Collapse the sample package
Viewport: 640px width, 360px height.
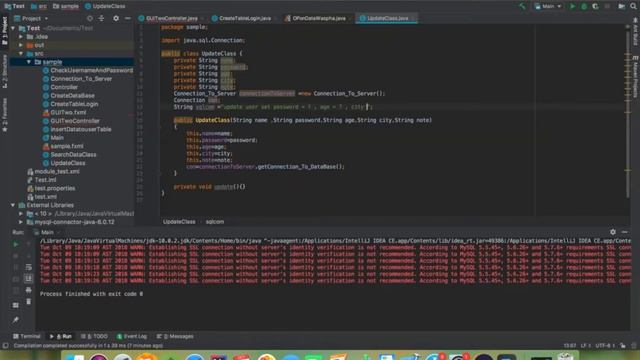click(x=29, y=62)
